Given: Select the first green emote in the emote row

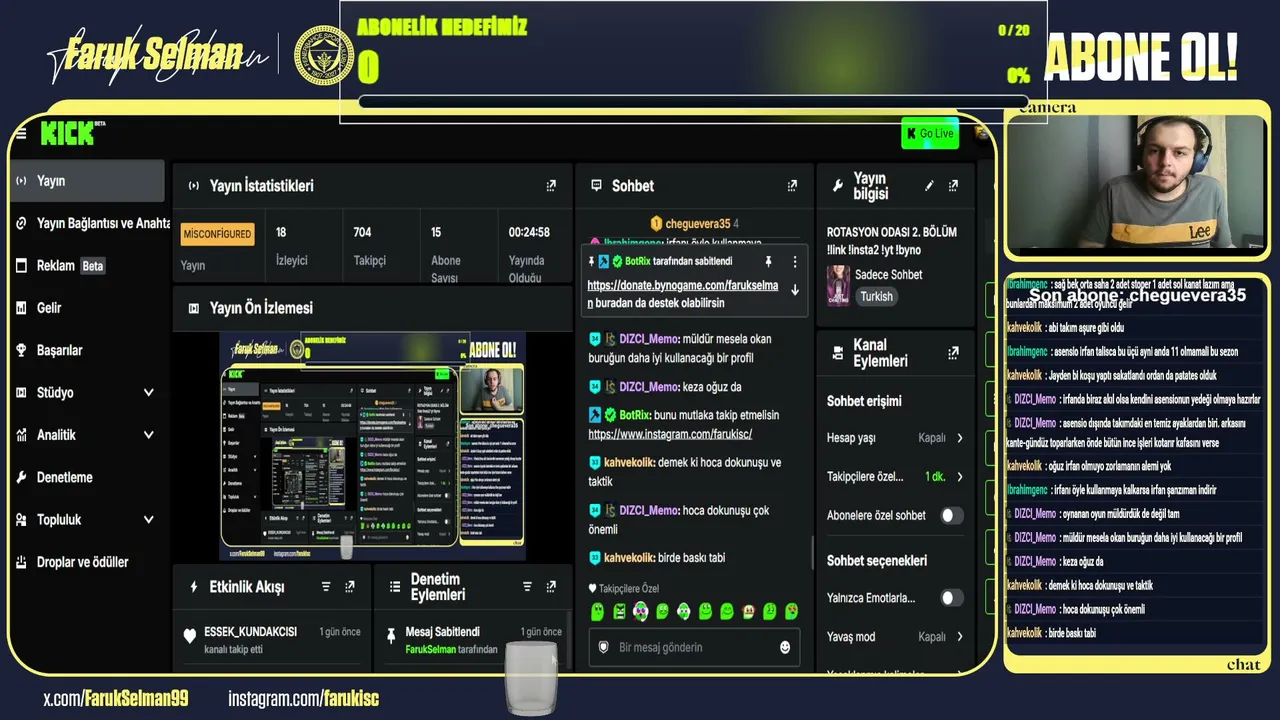Looking at the screenshot, I should (598, 611).
